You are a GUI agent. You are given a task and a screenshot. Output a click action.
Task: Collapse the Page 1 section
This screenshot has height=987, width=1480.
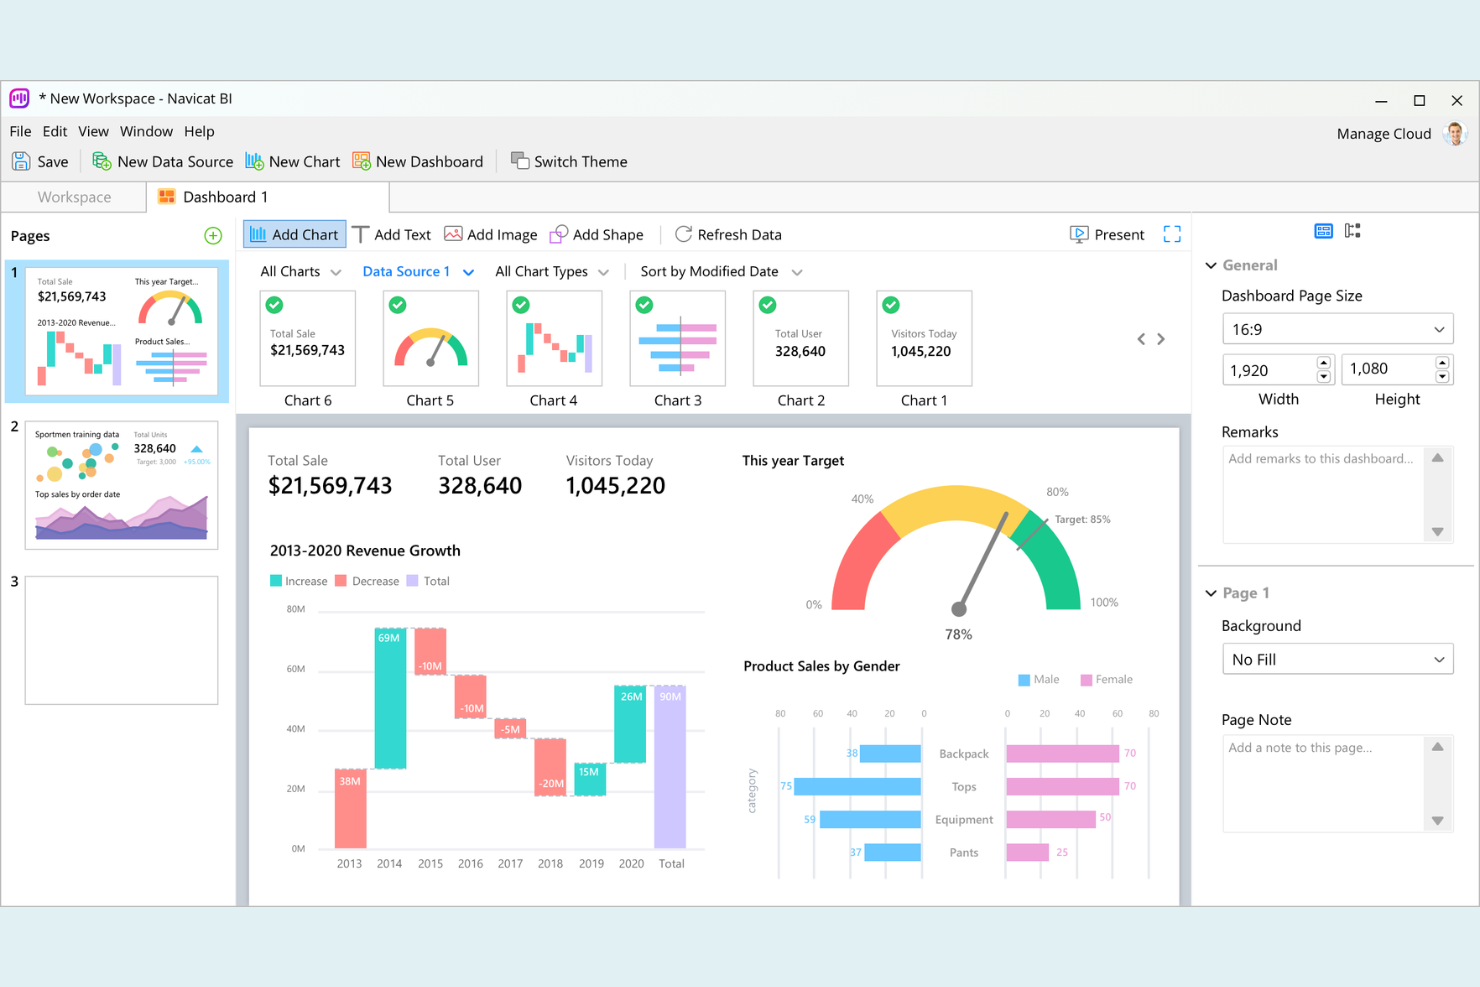coord(1211,593)
